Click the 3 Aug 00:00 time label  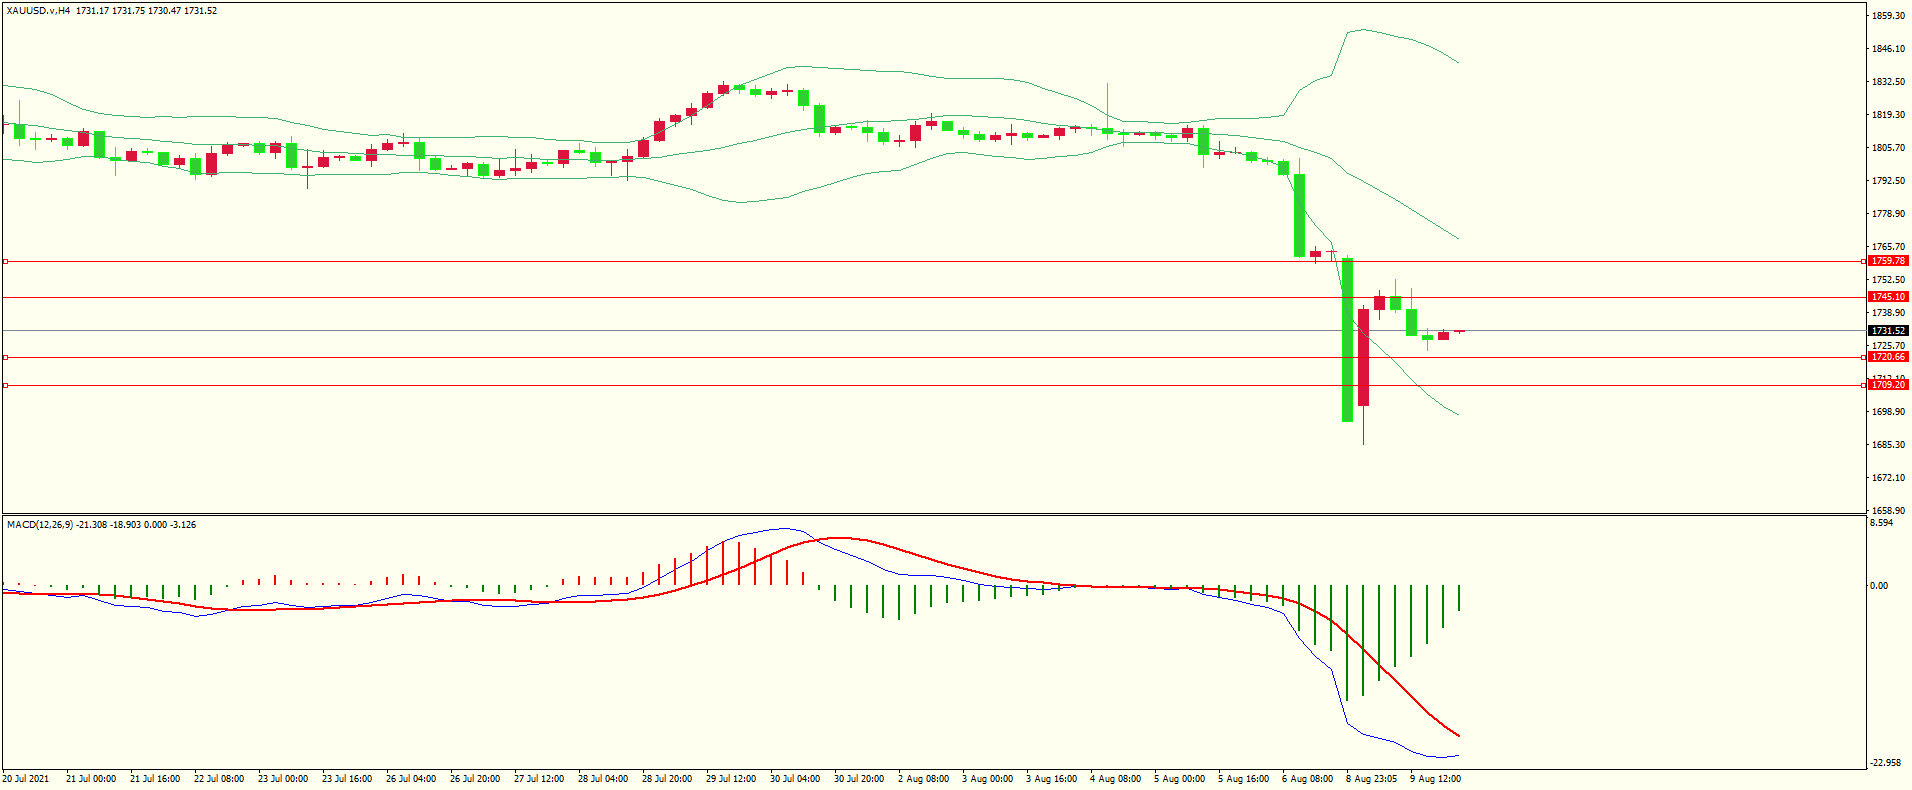(988, 779)
